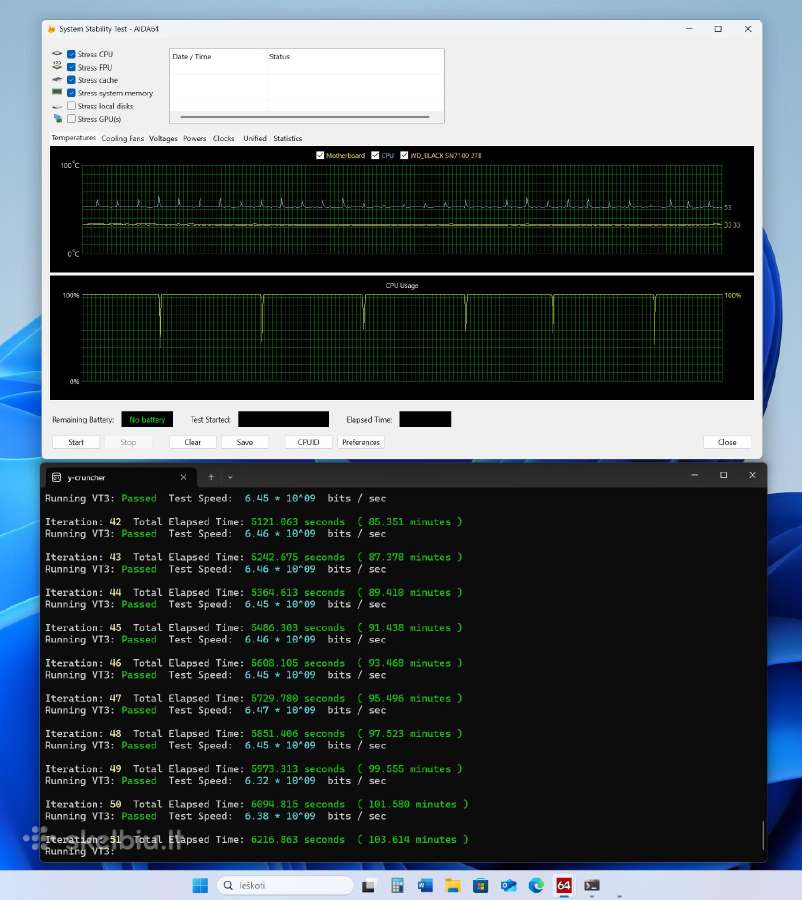Click the system memory module icon
The image size is (802, 900).
(57, 92)
